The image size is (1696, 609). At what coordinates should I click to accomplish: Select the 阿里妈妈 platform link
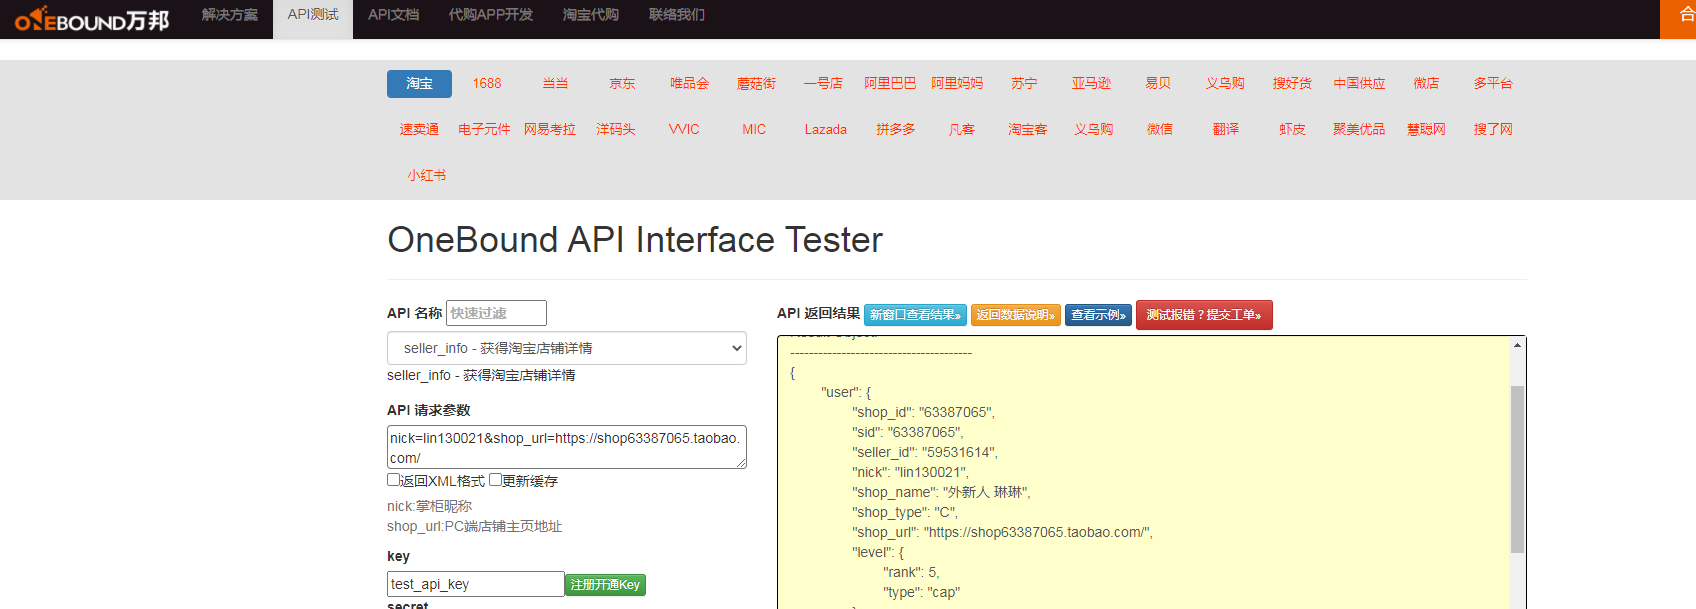point(957,84)
